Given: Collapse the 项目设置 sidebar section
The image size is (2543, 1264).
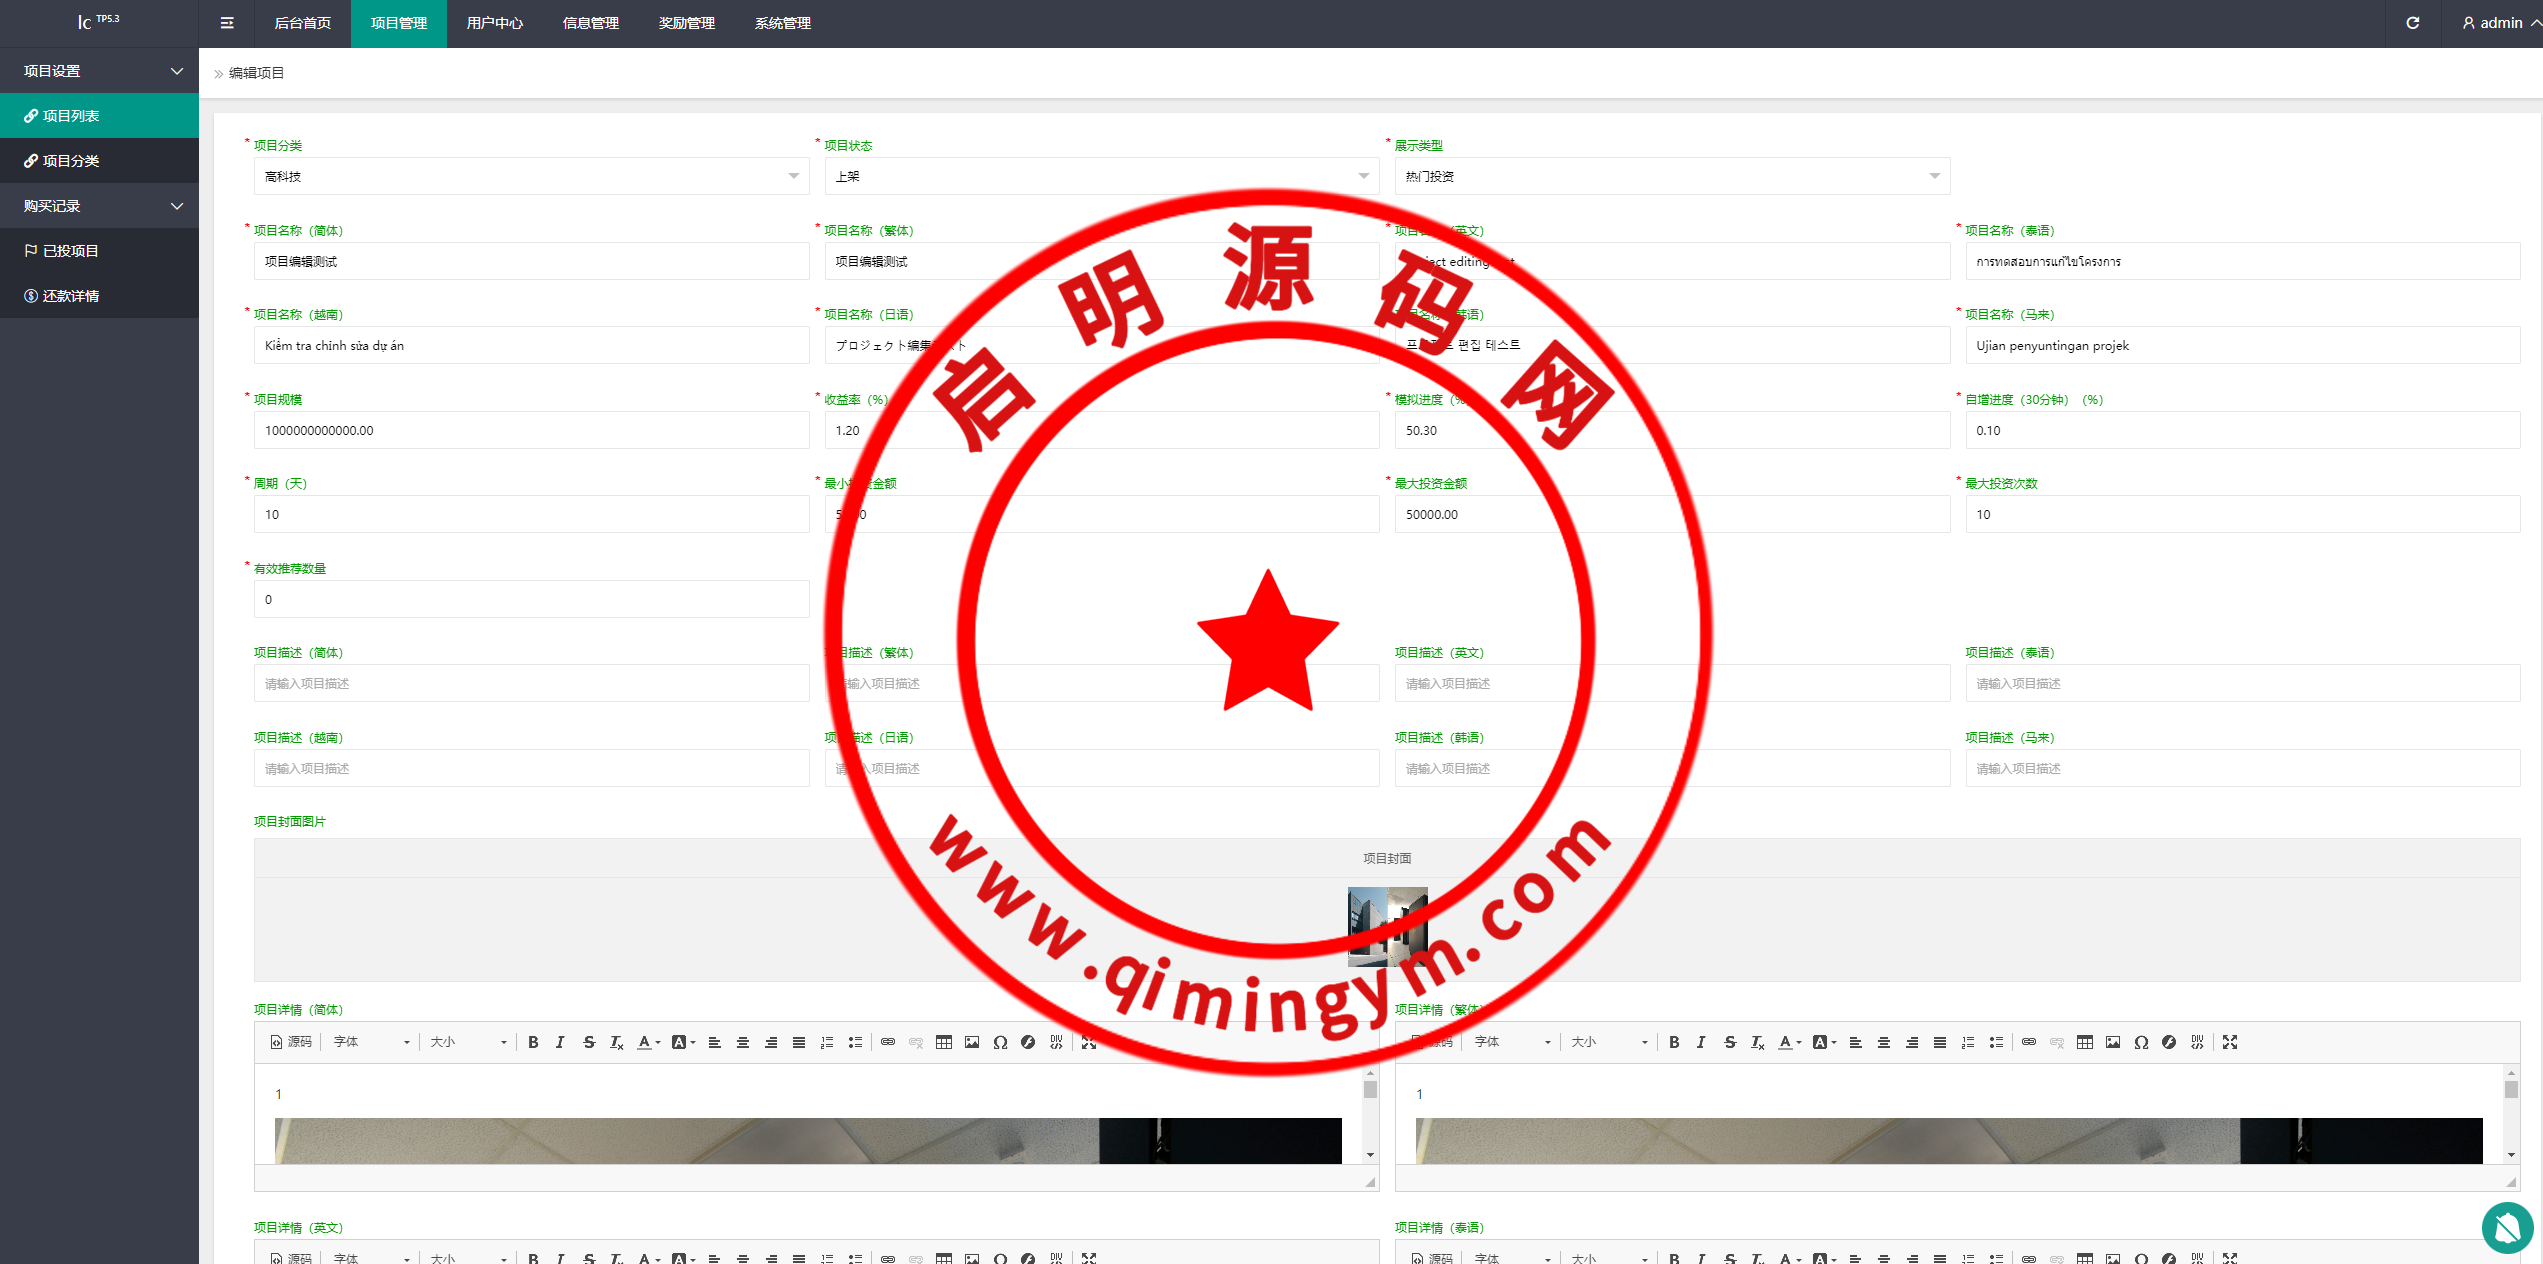Looking at the screenshot, I should click(x=99, y=71).
